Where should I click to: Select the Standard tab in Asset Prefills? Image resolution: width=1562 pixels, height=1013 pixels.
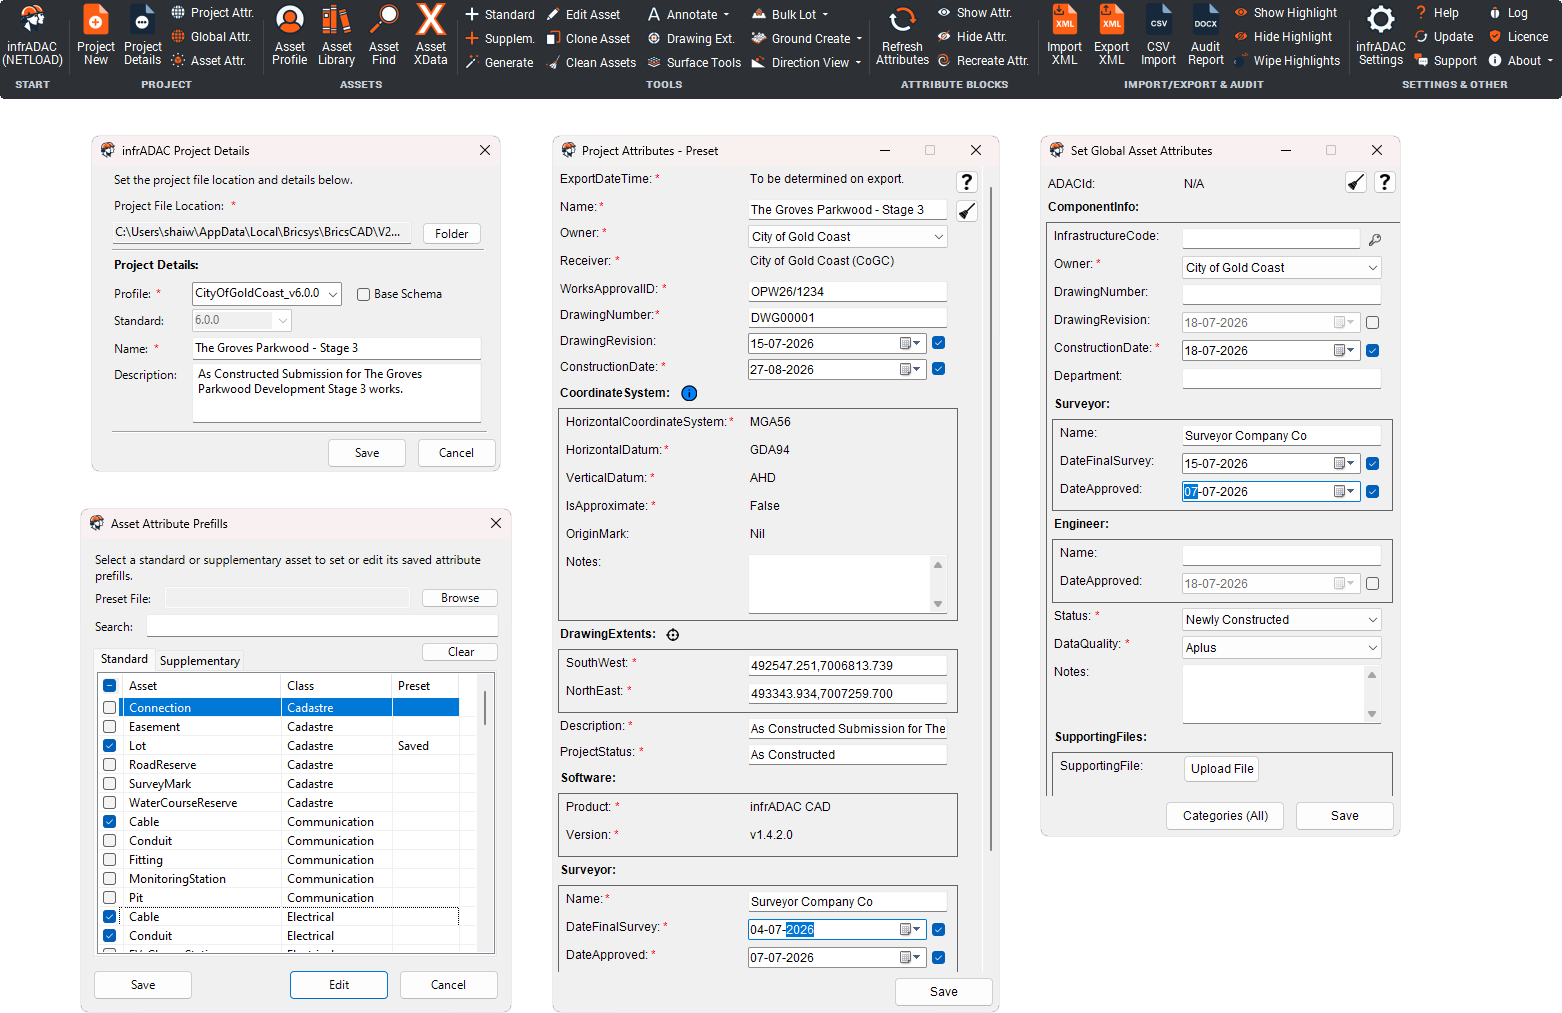click(124, 659)
